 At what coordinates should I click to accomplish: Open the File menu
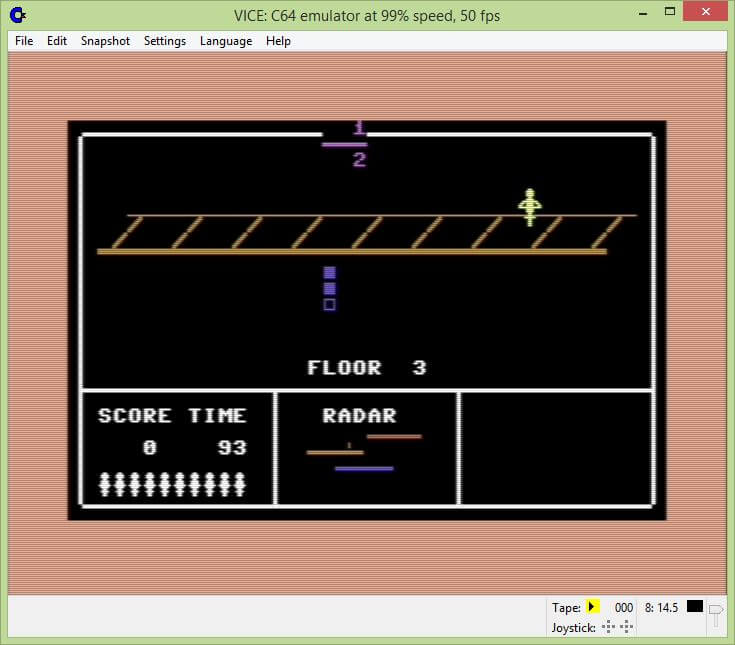24,41
